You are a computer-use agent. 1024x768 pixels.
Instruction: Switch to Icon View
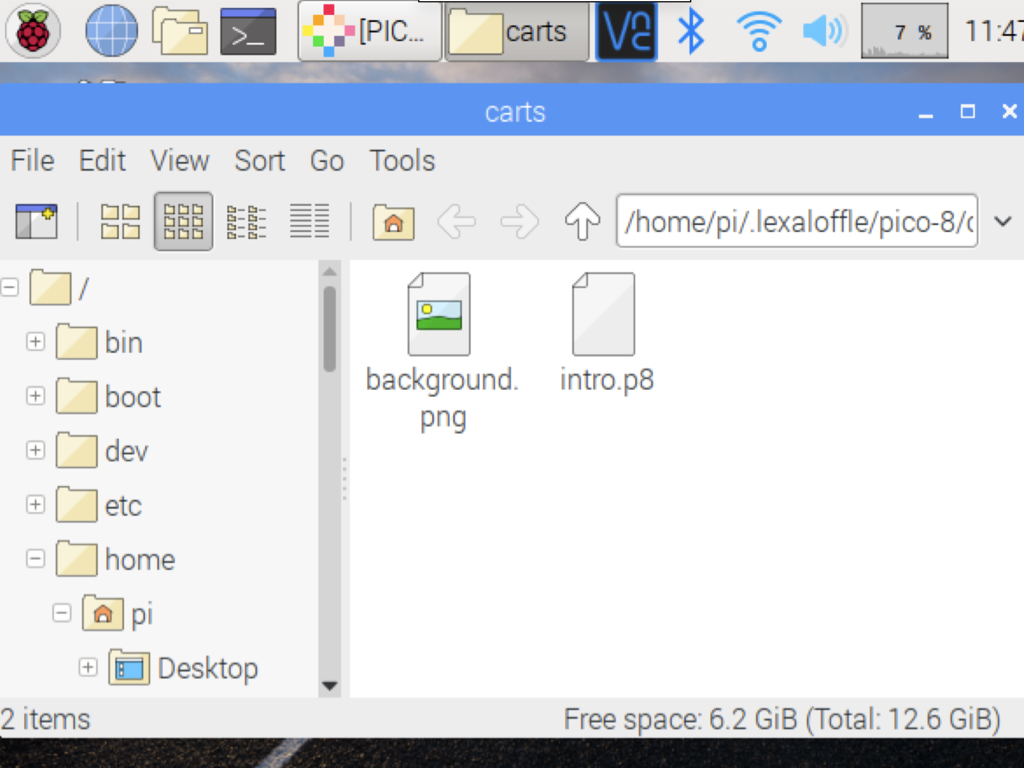120,221
